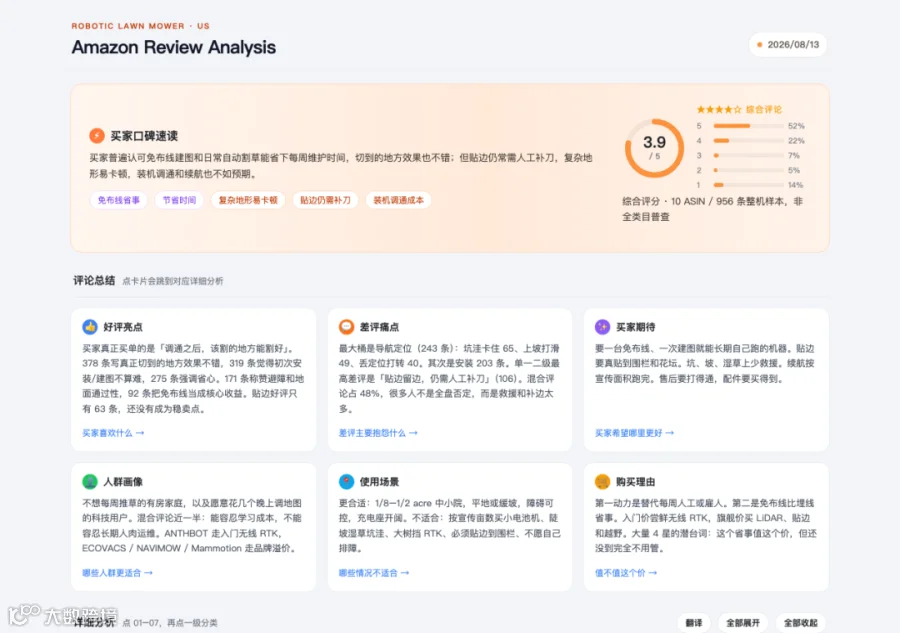The width and height of the screenshot is (900, 633).
Task: Open the 哪些情况不适合 link
Action: [374, 573]
